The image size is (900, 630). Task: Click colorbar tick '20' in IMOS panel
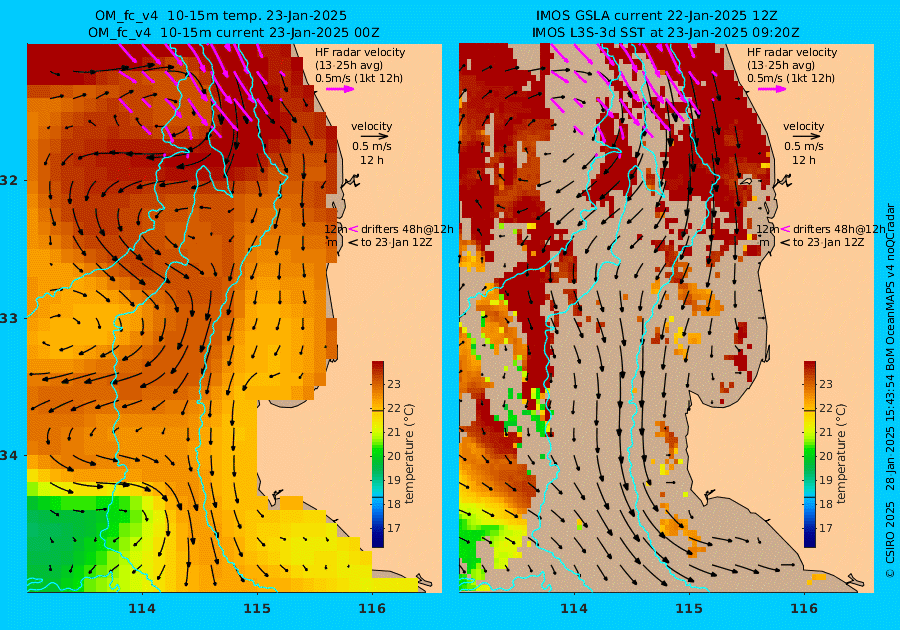(x=826, y=456)
